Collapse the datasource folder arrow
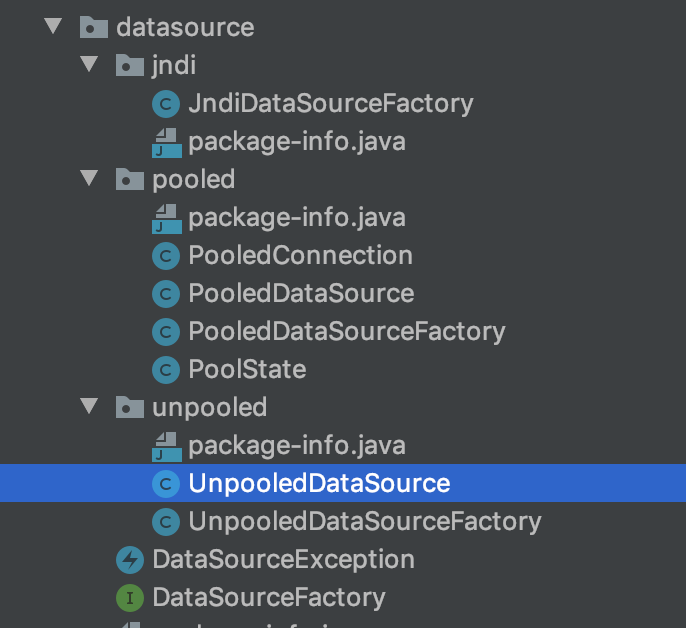 coord(54,27)
